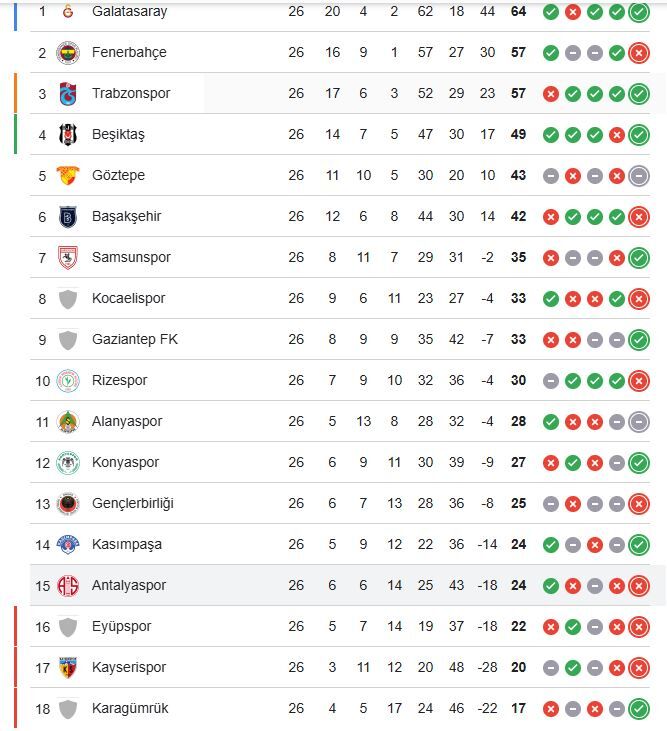This screenshot has height=731, width=667.
Task: Select the Eyüpspor table row
Action: (x=300, y=626)
